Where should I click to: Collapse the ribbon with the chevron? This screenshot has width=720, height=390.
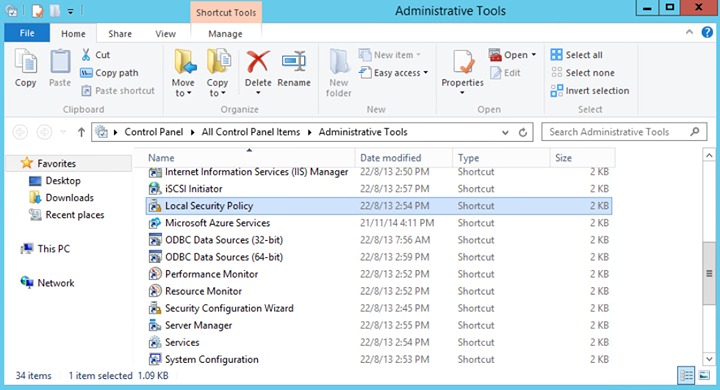[689, 32]
